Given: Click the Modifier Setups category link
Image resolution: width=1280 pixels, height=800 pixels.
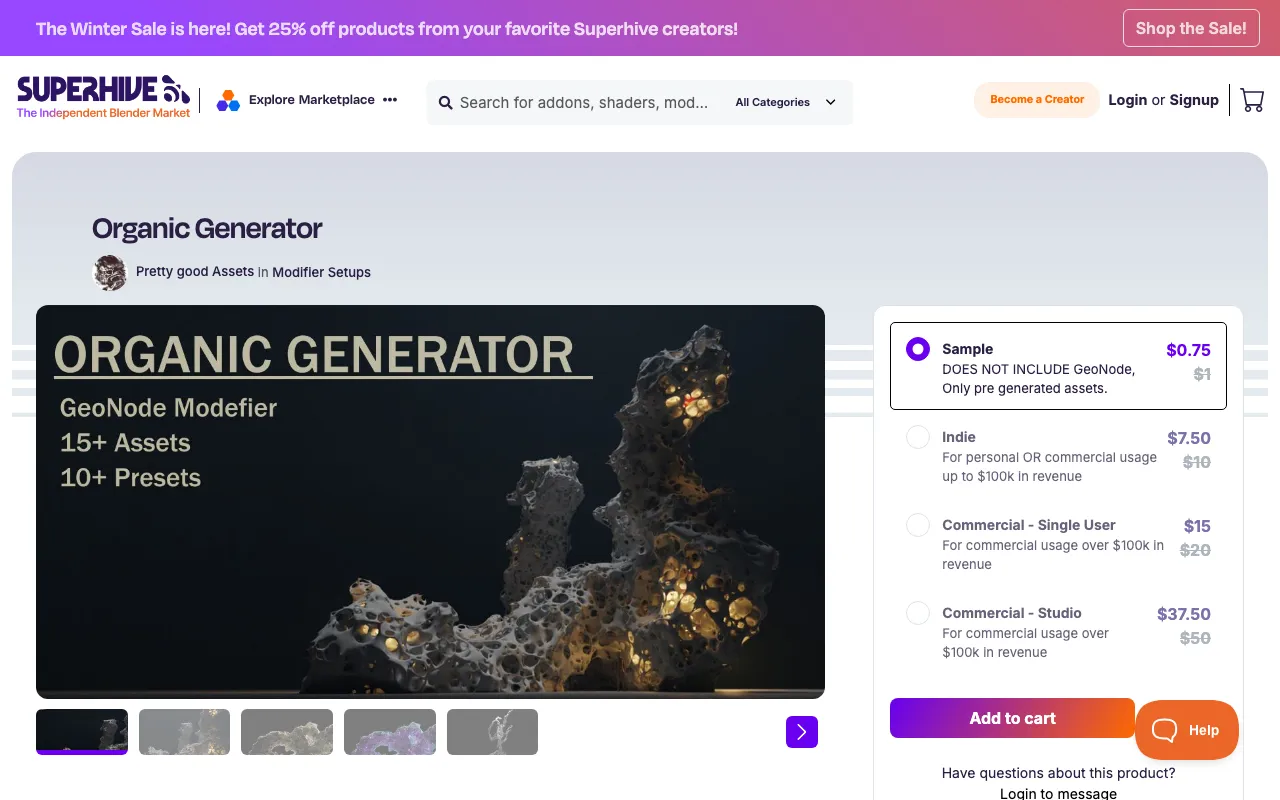Looking at the screenshot, I should (321, 272).
